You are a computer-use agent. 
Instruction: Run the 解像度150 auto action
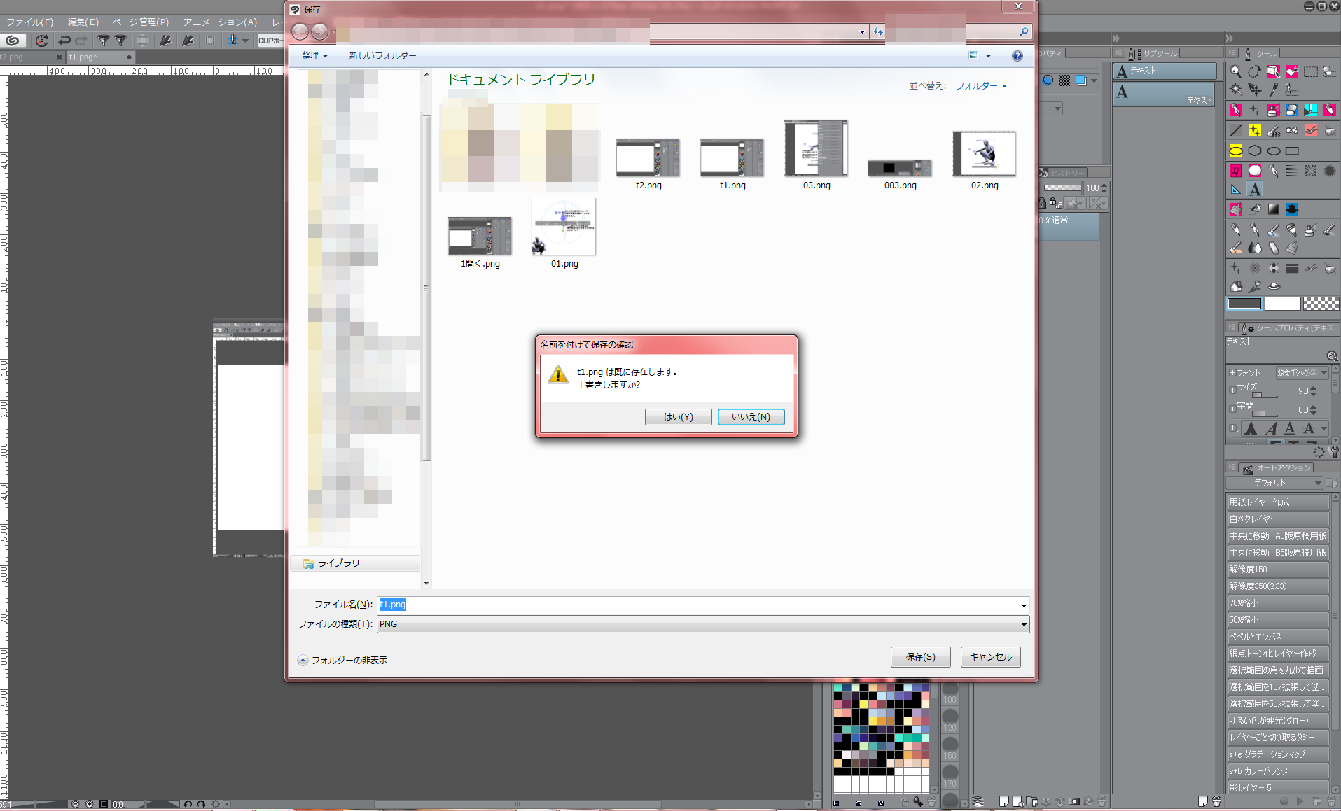(1278, 568)
